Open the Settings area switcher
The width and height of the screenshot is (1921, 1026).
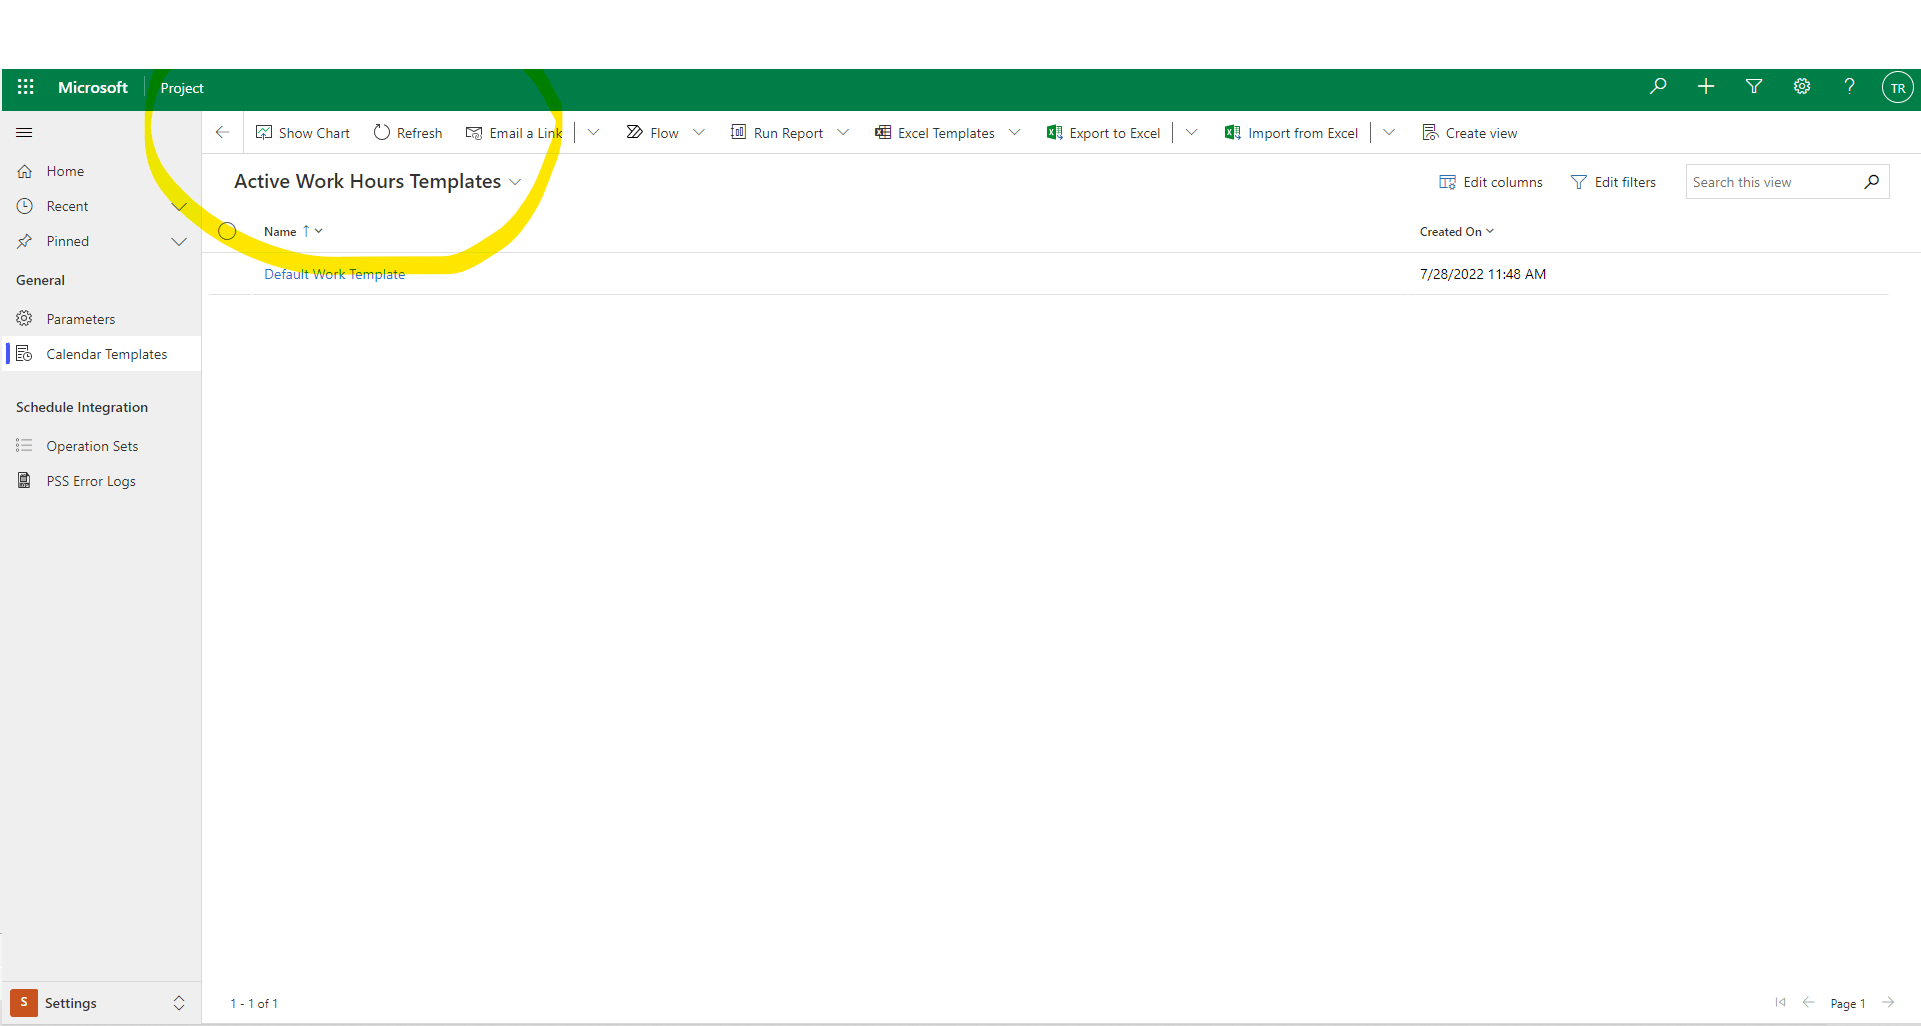pyautogui.click(x=100, y=1003)
